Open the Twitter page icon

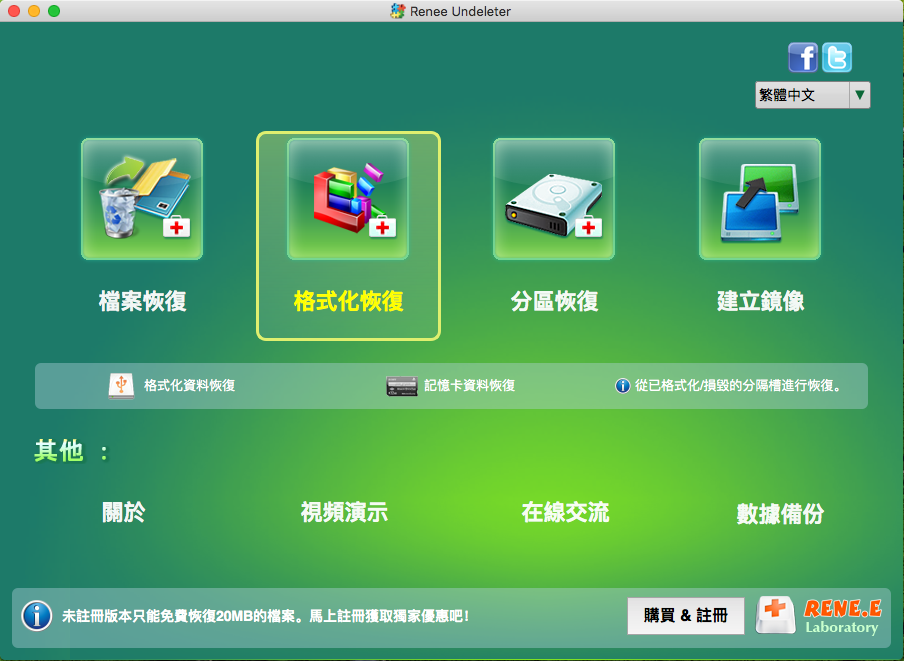pyautogui.click(x=837, y=57)
